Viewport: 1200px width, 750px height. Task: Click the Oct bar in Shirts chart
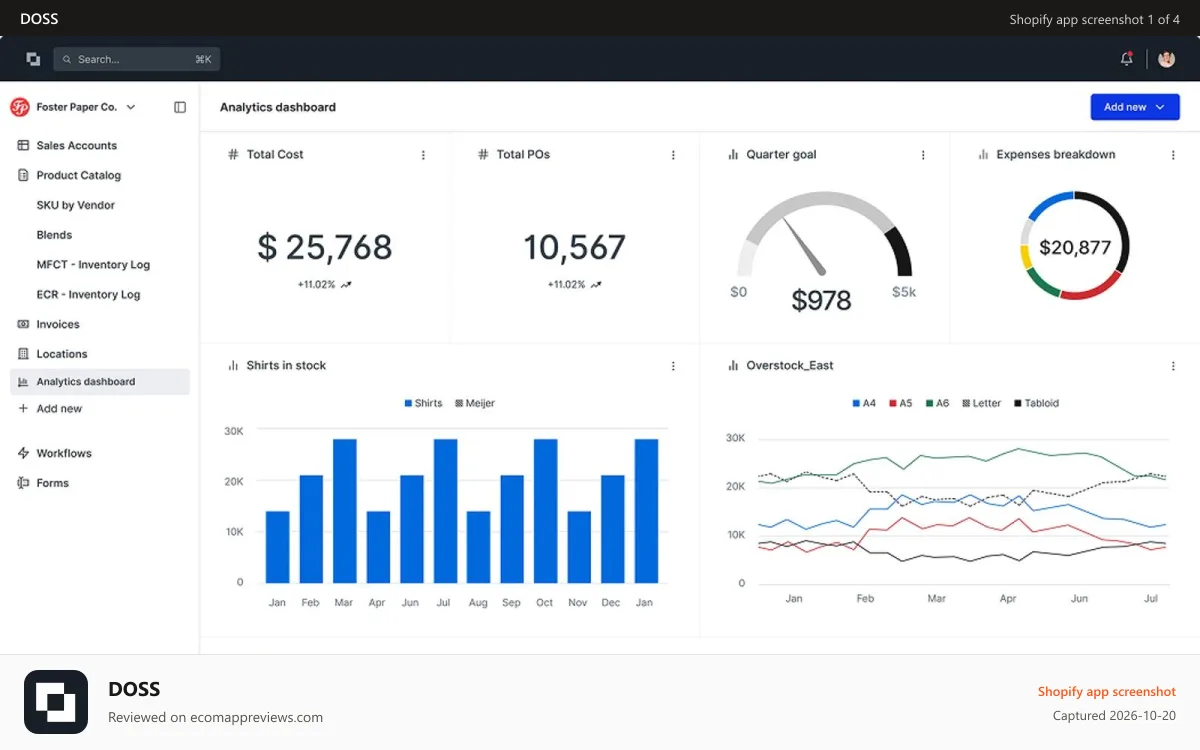[x=546, y=511]
